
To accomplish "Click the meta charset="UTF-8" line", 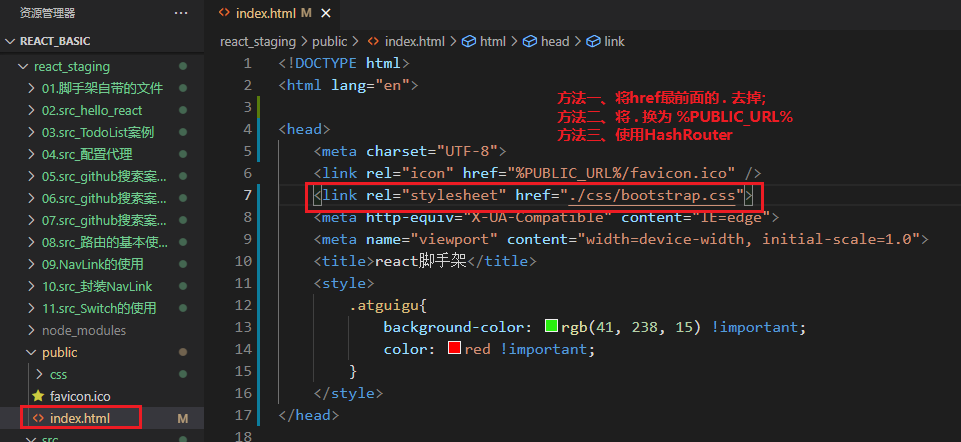I will 409,151.
